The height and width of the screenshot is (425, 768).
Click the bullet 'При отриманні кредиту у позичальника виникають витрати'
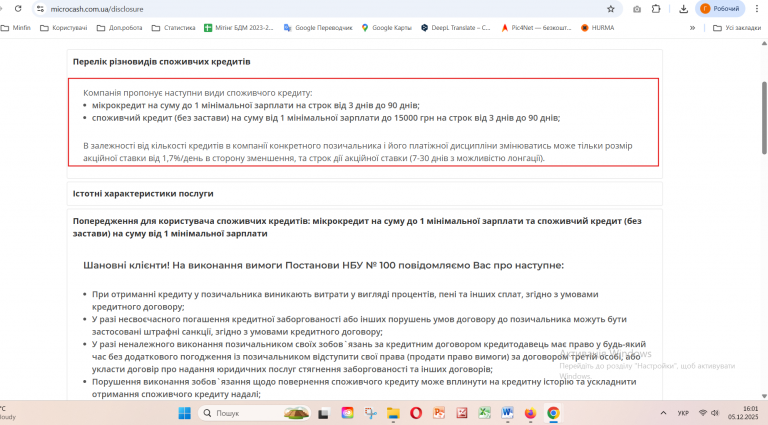[x=345, y=301]
